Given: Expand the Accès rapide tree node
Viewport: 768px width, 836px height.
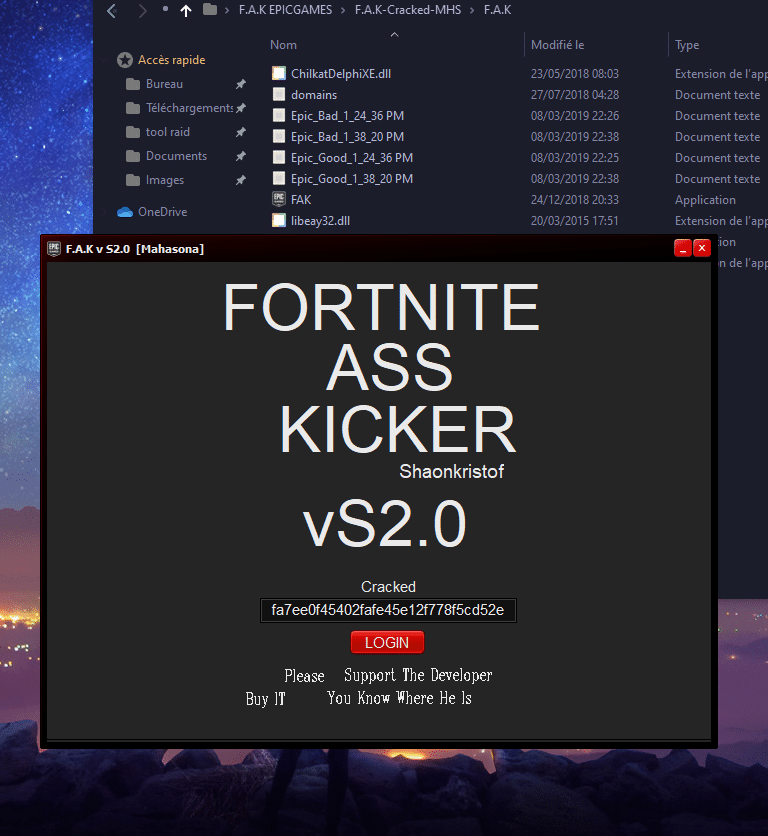Looking at the screenshot, I should pos(104,60).
